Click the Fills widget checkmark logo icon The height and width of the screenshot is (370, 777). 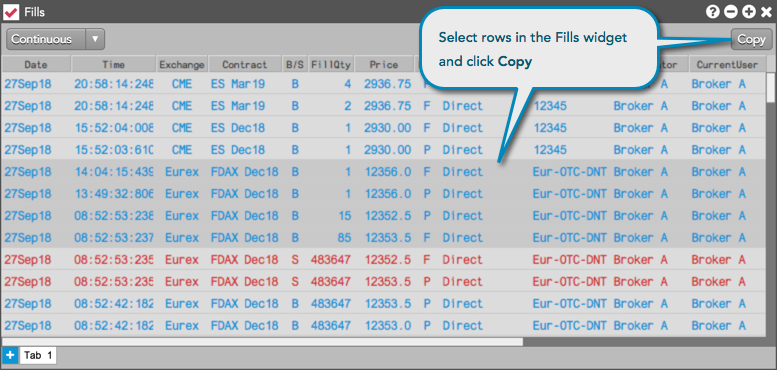(11, 11)
